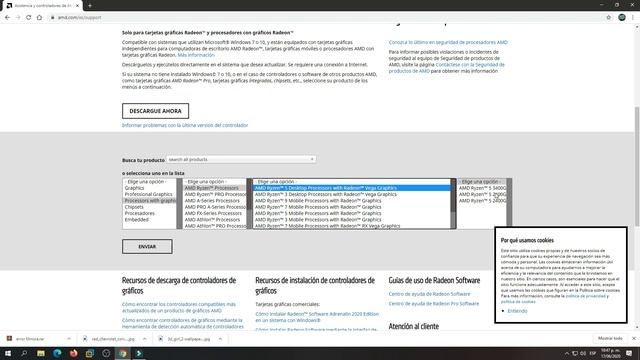Open the find compatible drivers link
Image resolution: width=640 pixels, height=360 pixels.
(179, 307)
